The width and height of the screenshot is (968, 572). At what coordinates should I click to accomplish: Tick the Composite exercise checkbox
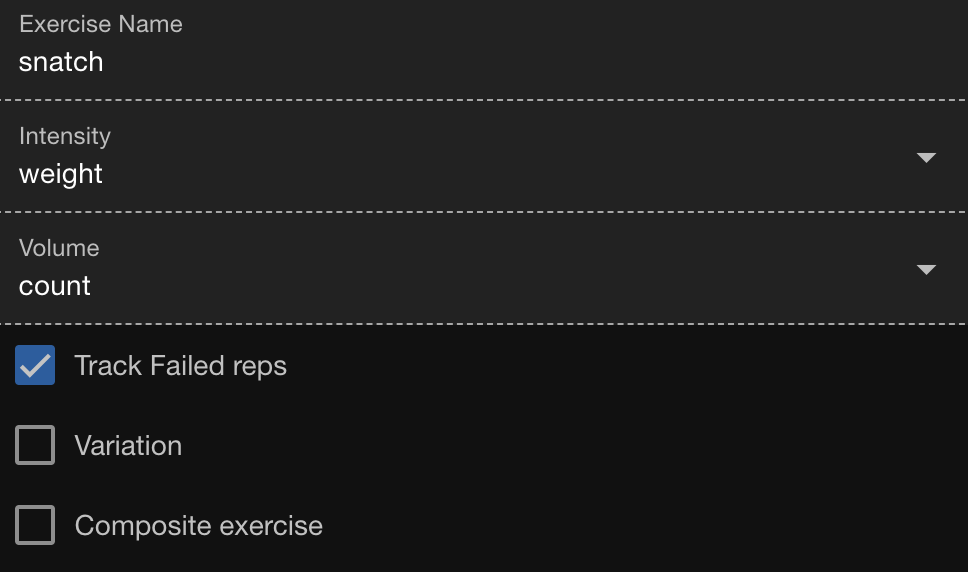[35, 526]
